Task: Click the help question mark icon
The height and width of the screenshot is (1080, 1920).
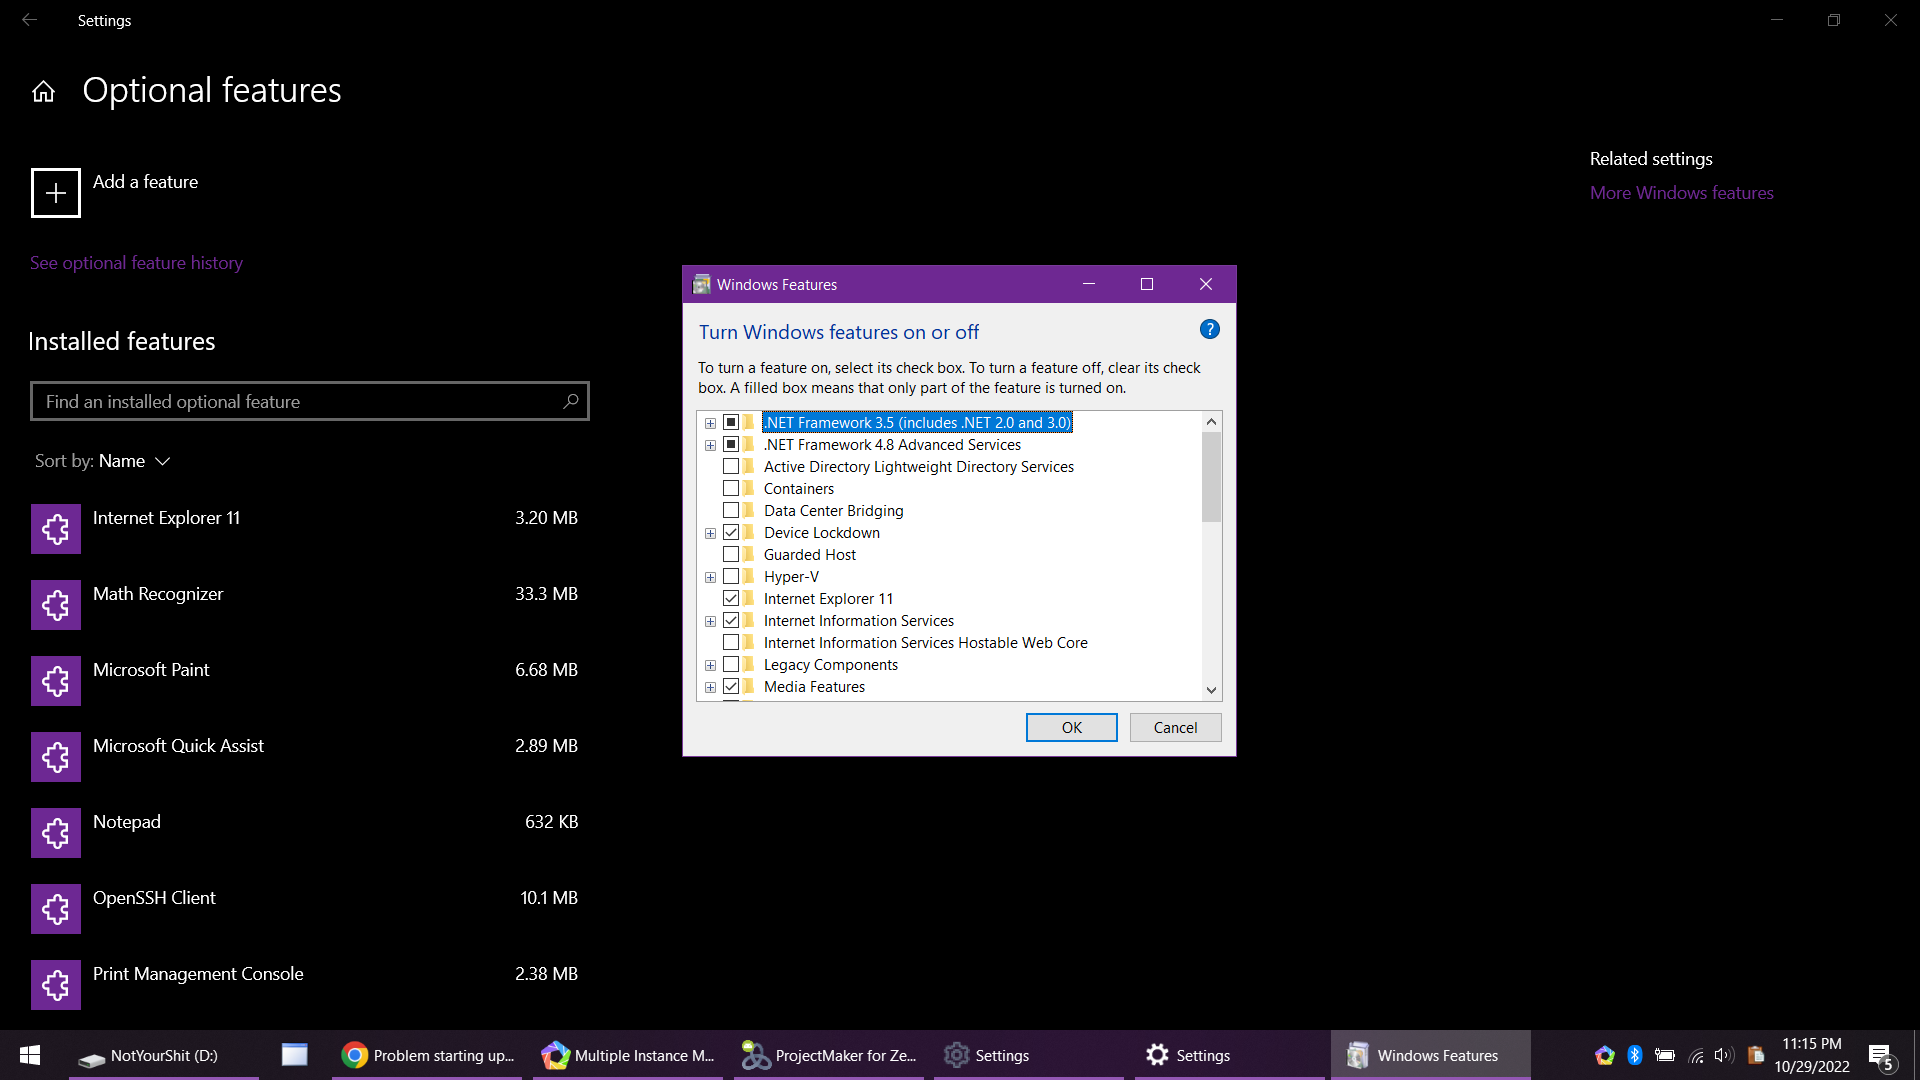Action: (x=1209, y=330)
